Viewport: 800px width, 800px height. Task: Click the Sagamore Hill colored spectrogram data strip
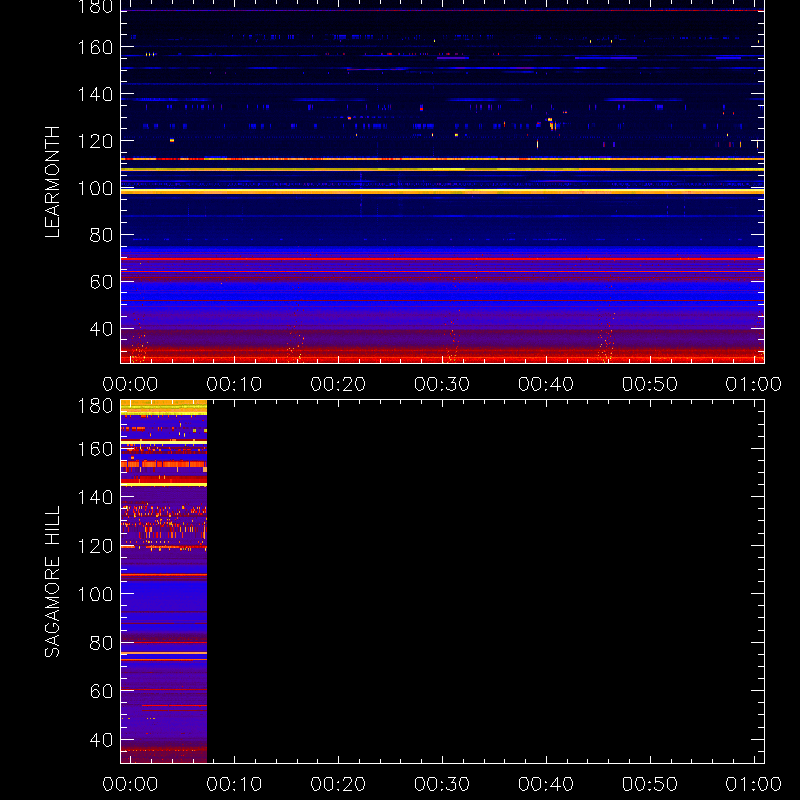pos(164,582)
